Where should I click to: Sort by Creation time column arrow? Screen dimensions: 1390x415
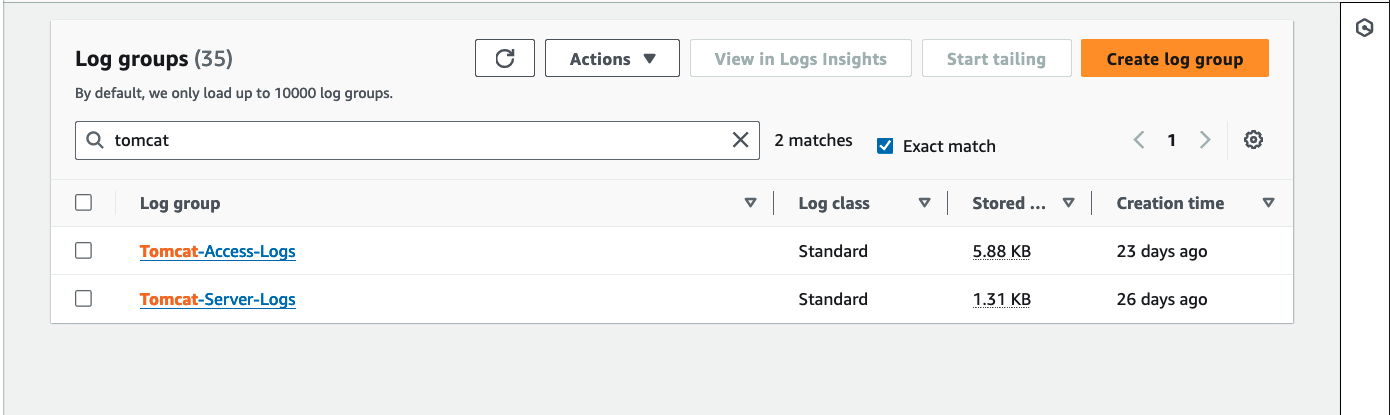click(x=1268, y=203)
